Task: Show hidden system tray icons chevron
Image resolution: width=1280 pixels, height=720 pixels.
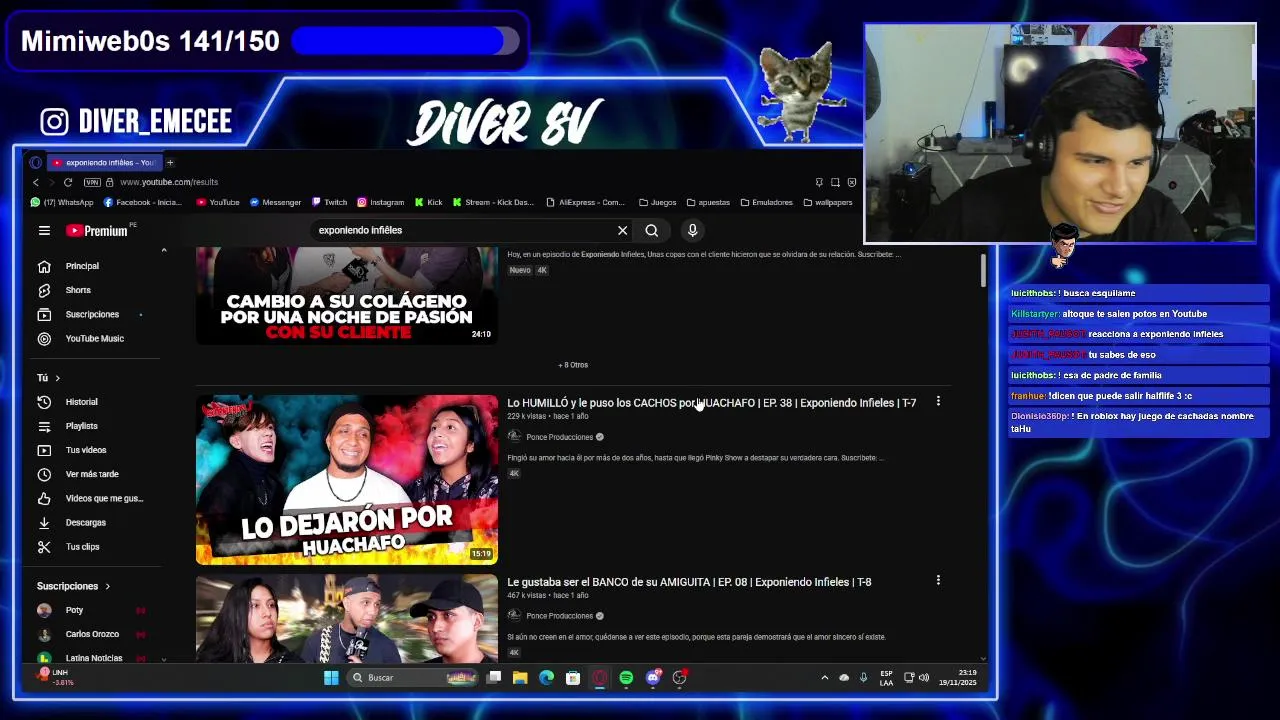Action: point(824,678)
